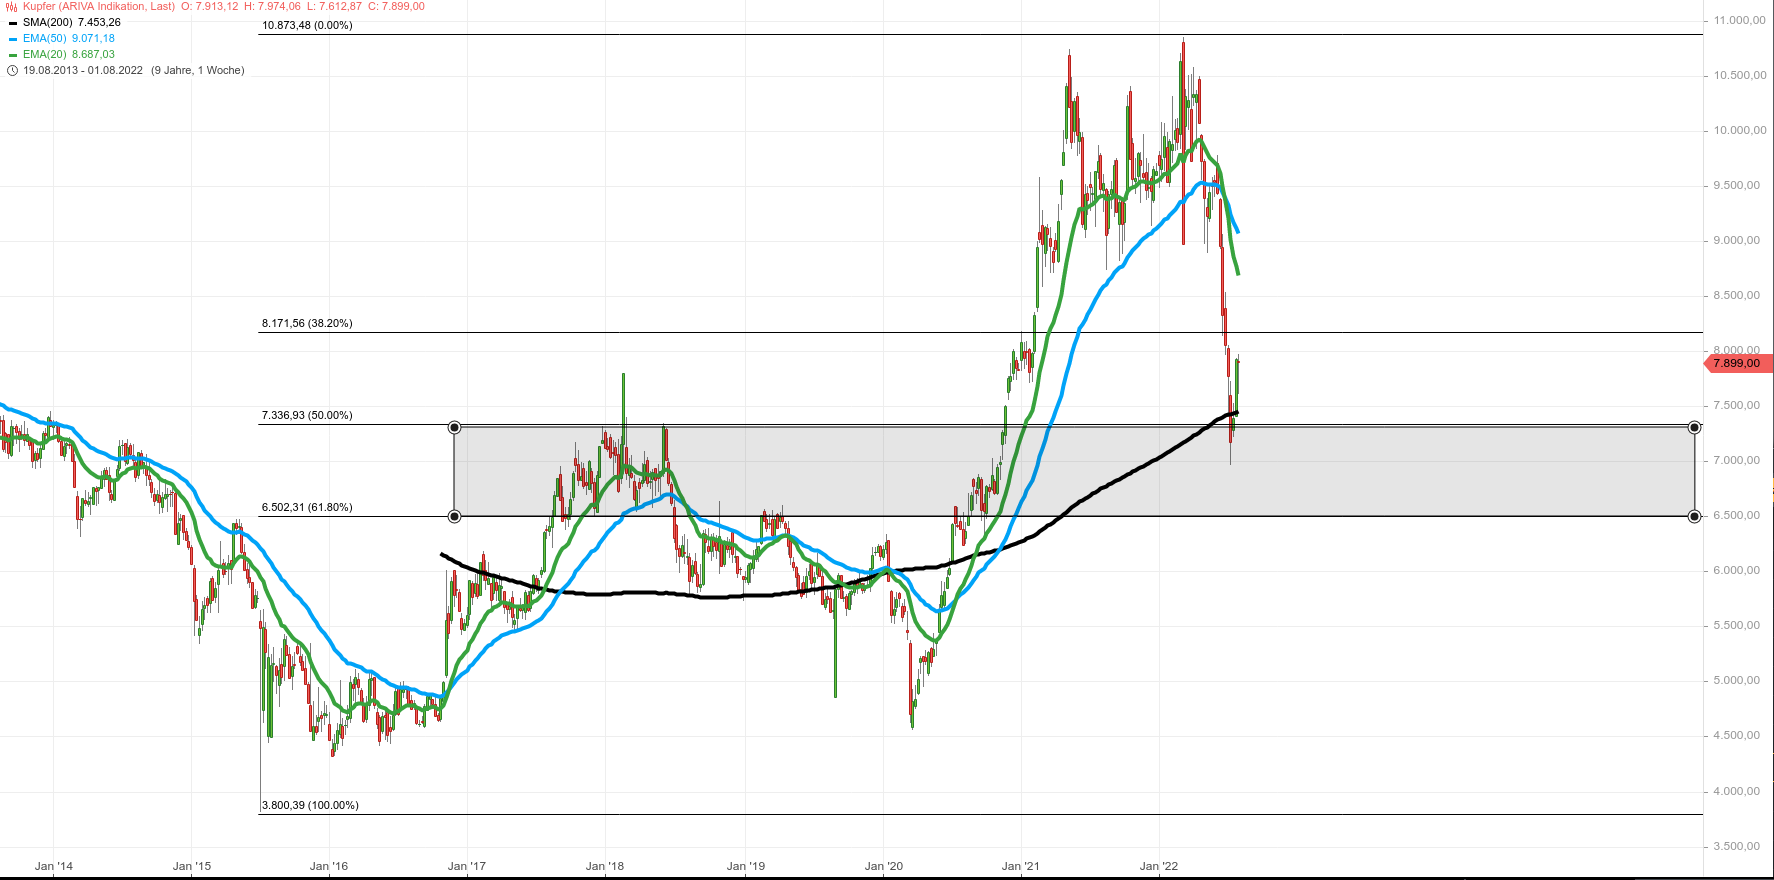Screen dimensions: 1774x880
Task: Select the Fibonacci label 7.336,93 (50.00%)
Action: coord(307,415)
